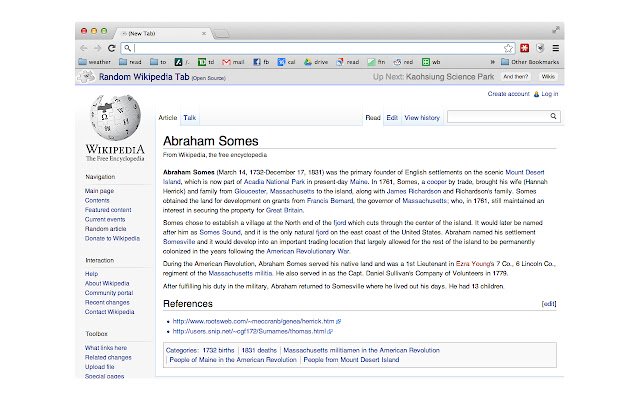Open the Other Bookmarks folder
This screenshot has height=400, width=640.
530,62
